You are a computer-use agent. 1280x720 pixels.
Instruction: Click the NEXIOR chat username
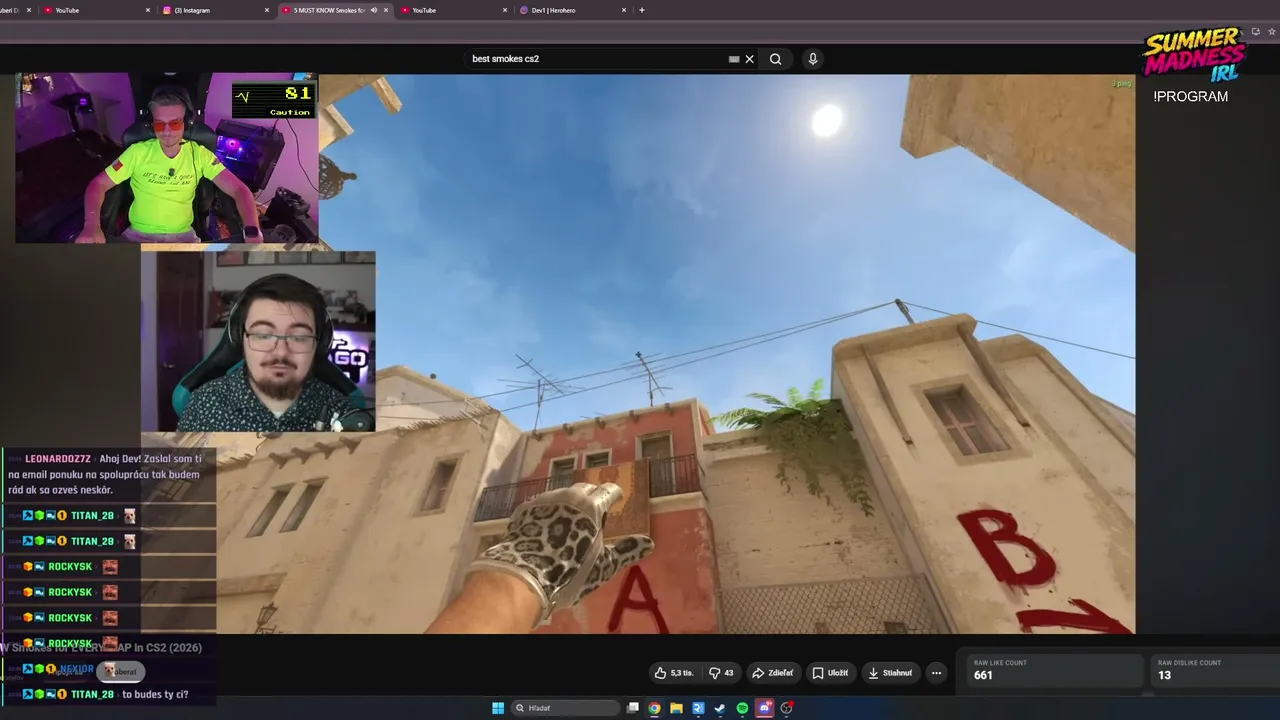point(77,669)
